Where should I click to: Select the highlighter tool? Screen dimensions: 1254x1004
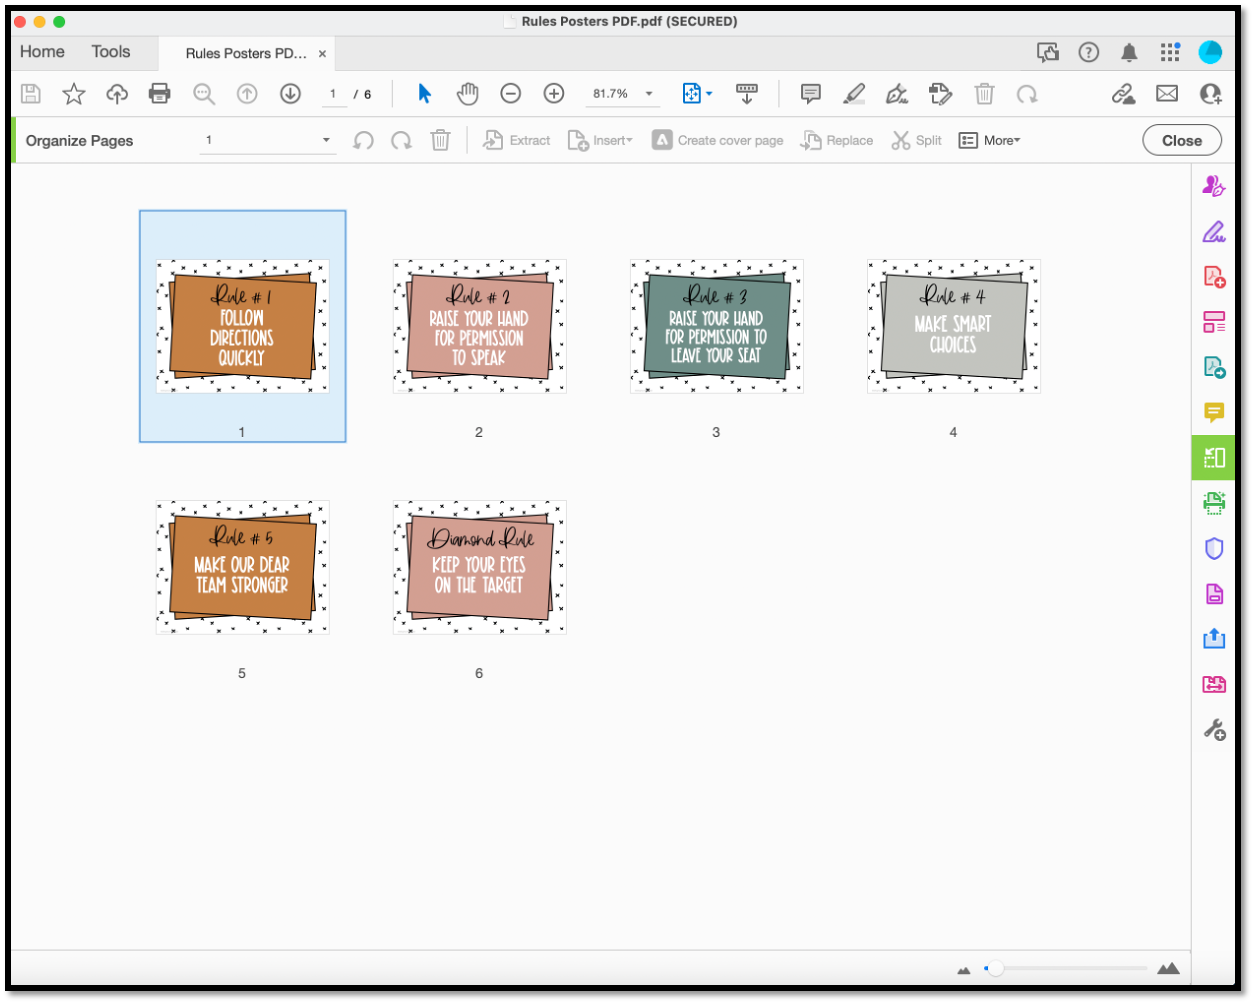854,94
